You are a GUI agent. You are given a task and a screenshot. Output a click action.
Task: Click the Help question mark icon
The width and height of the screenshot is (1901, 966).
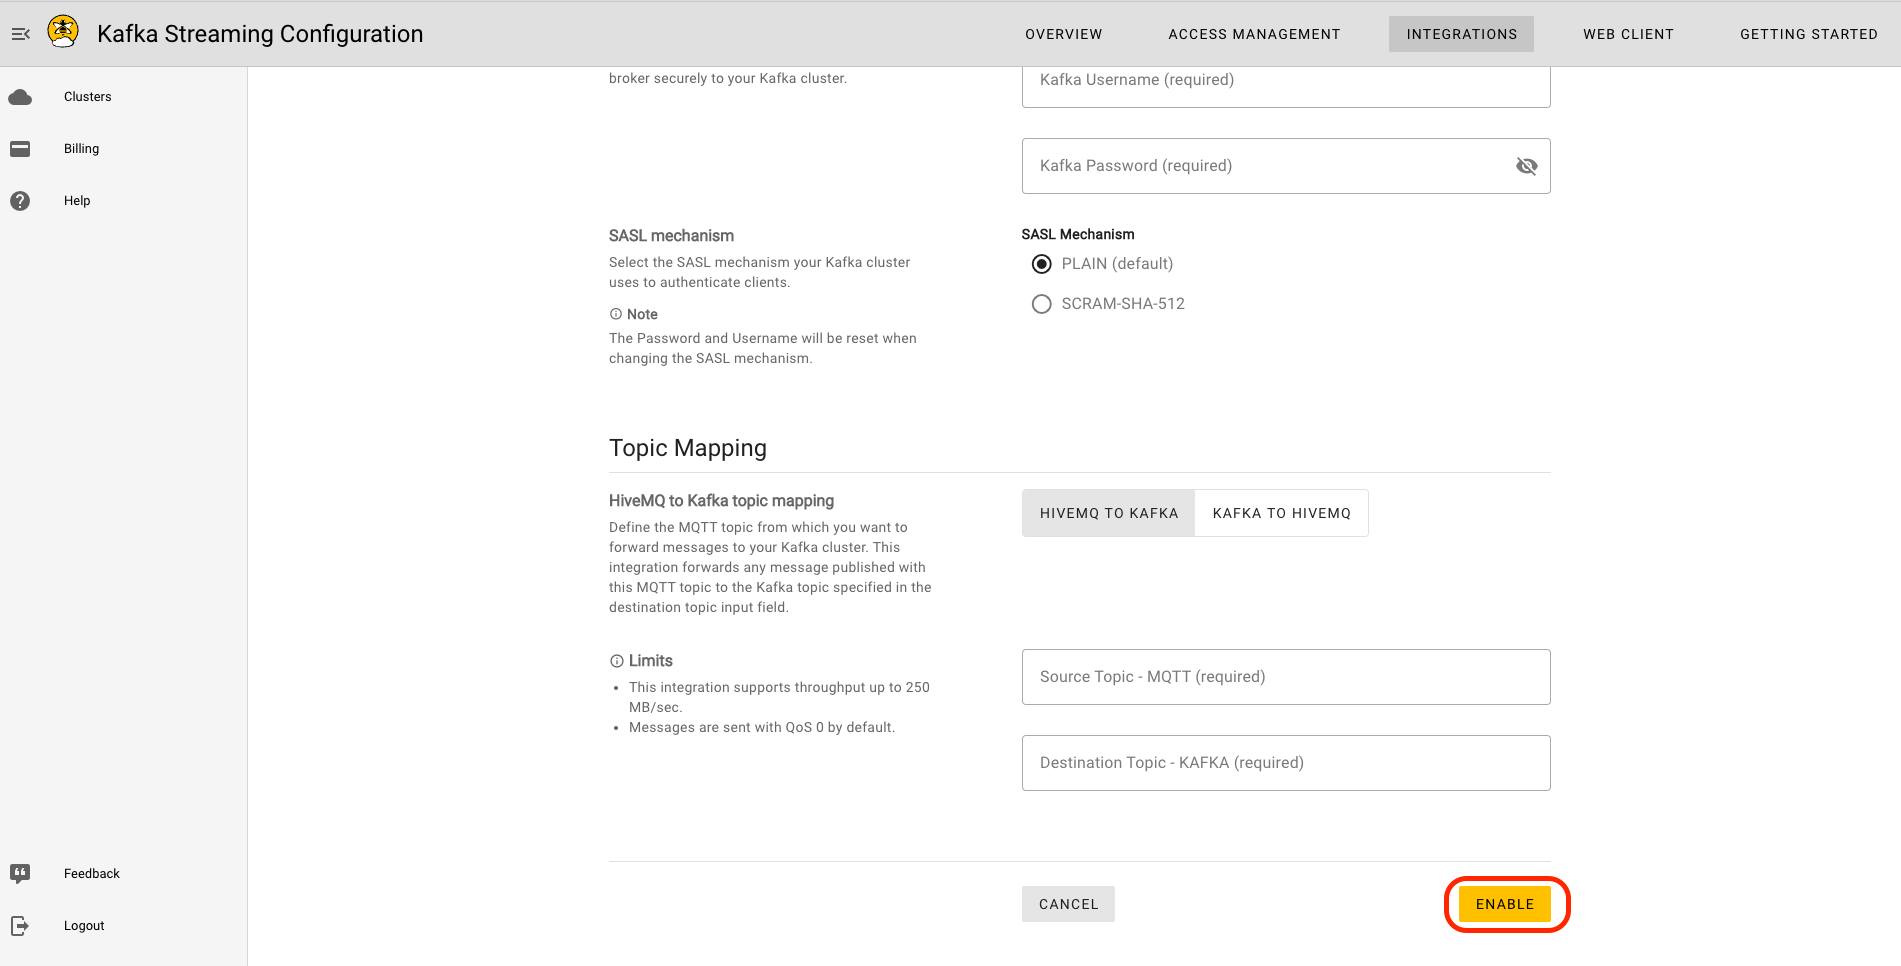click(20, 201)
